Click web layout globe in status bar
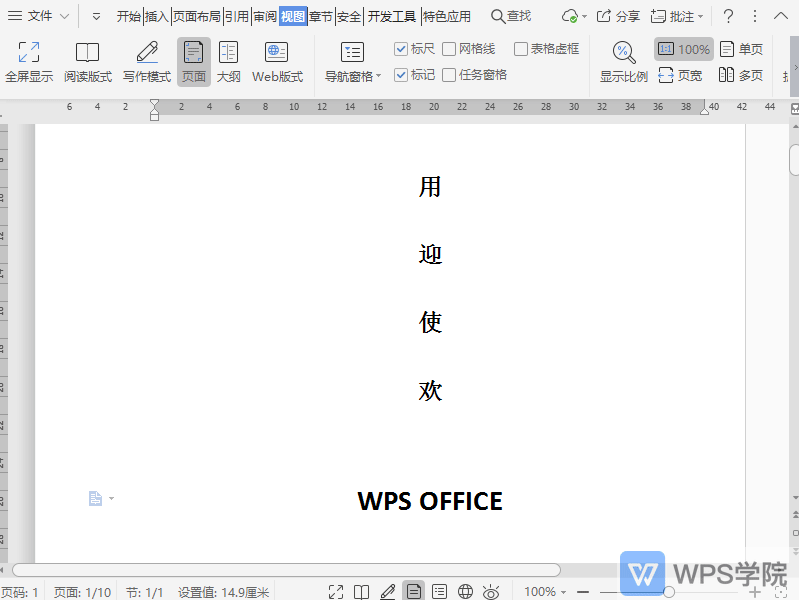 coord(465,592)
